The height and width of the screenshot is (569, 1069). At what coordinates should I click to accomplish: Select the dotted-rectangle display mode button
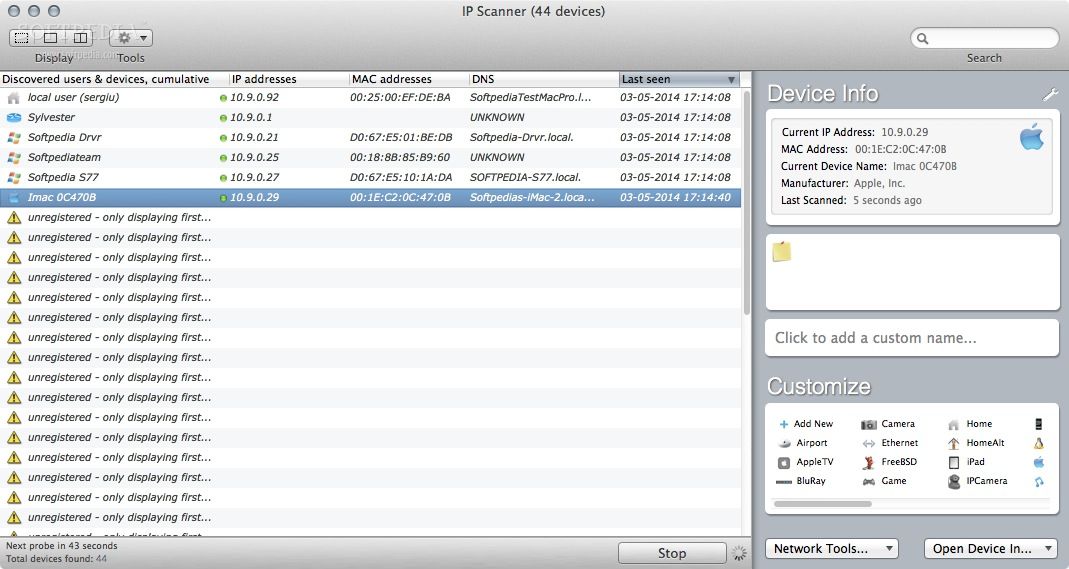22,38
